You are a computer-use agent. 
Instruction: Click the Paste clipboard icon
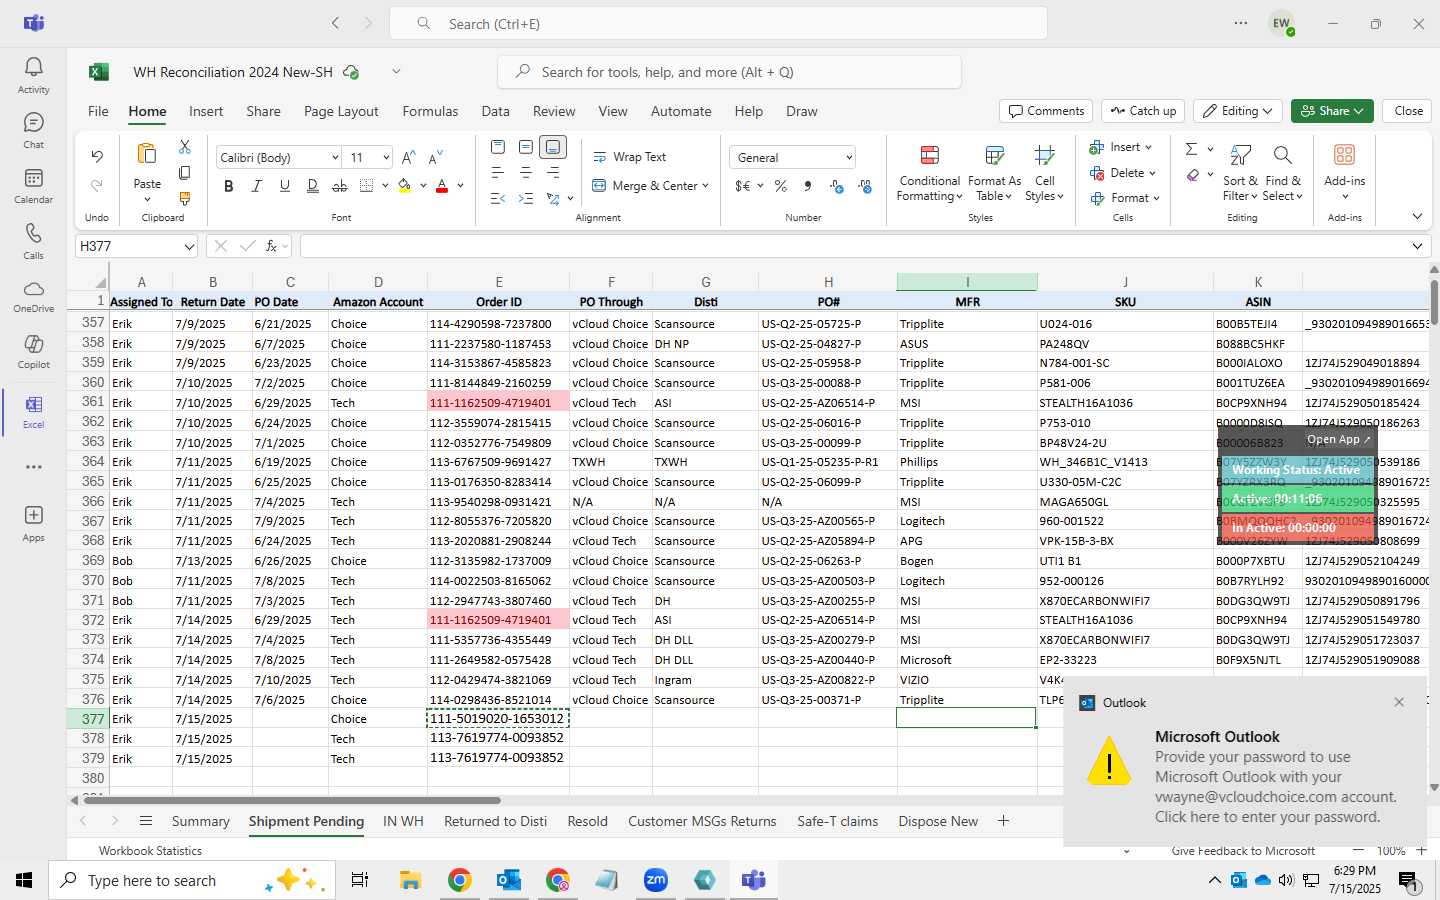(x=147, y=154)
